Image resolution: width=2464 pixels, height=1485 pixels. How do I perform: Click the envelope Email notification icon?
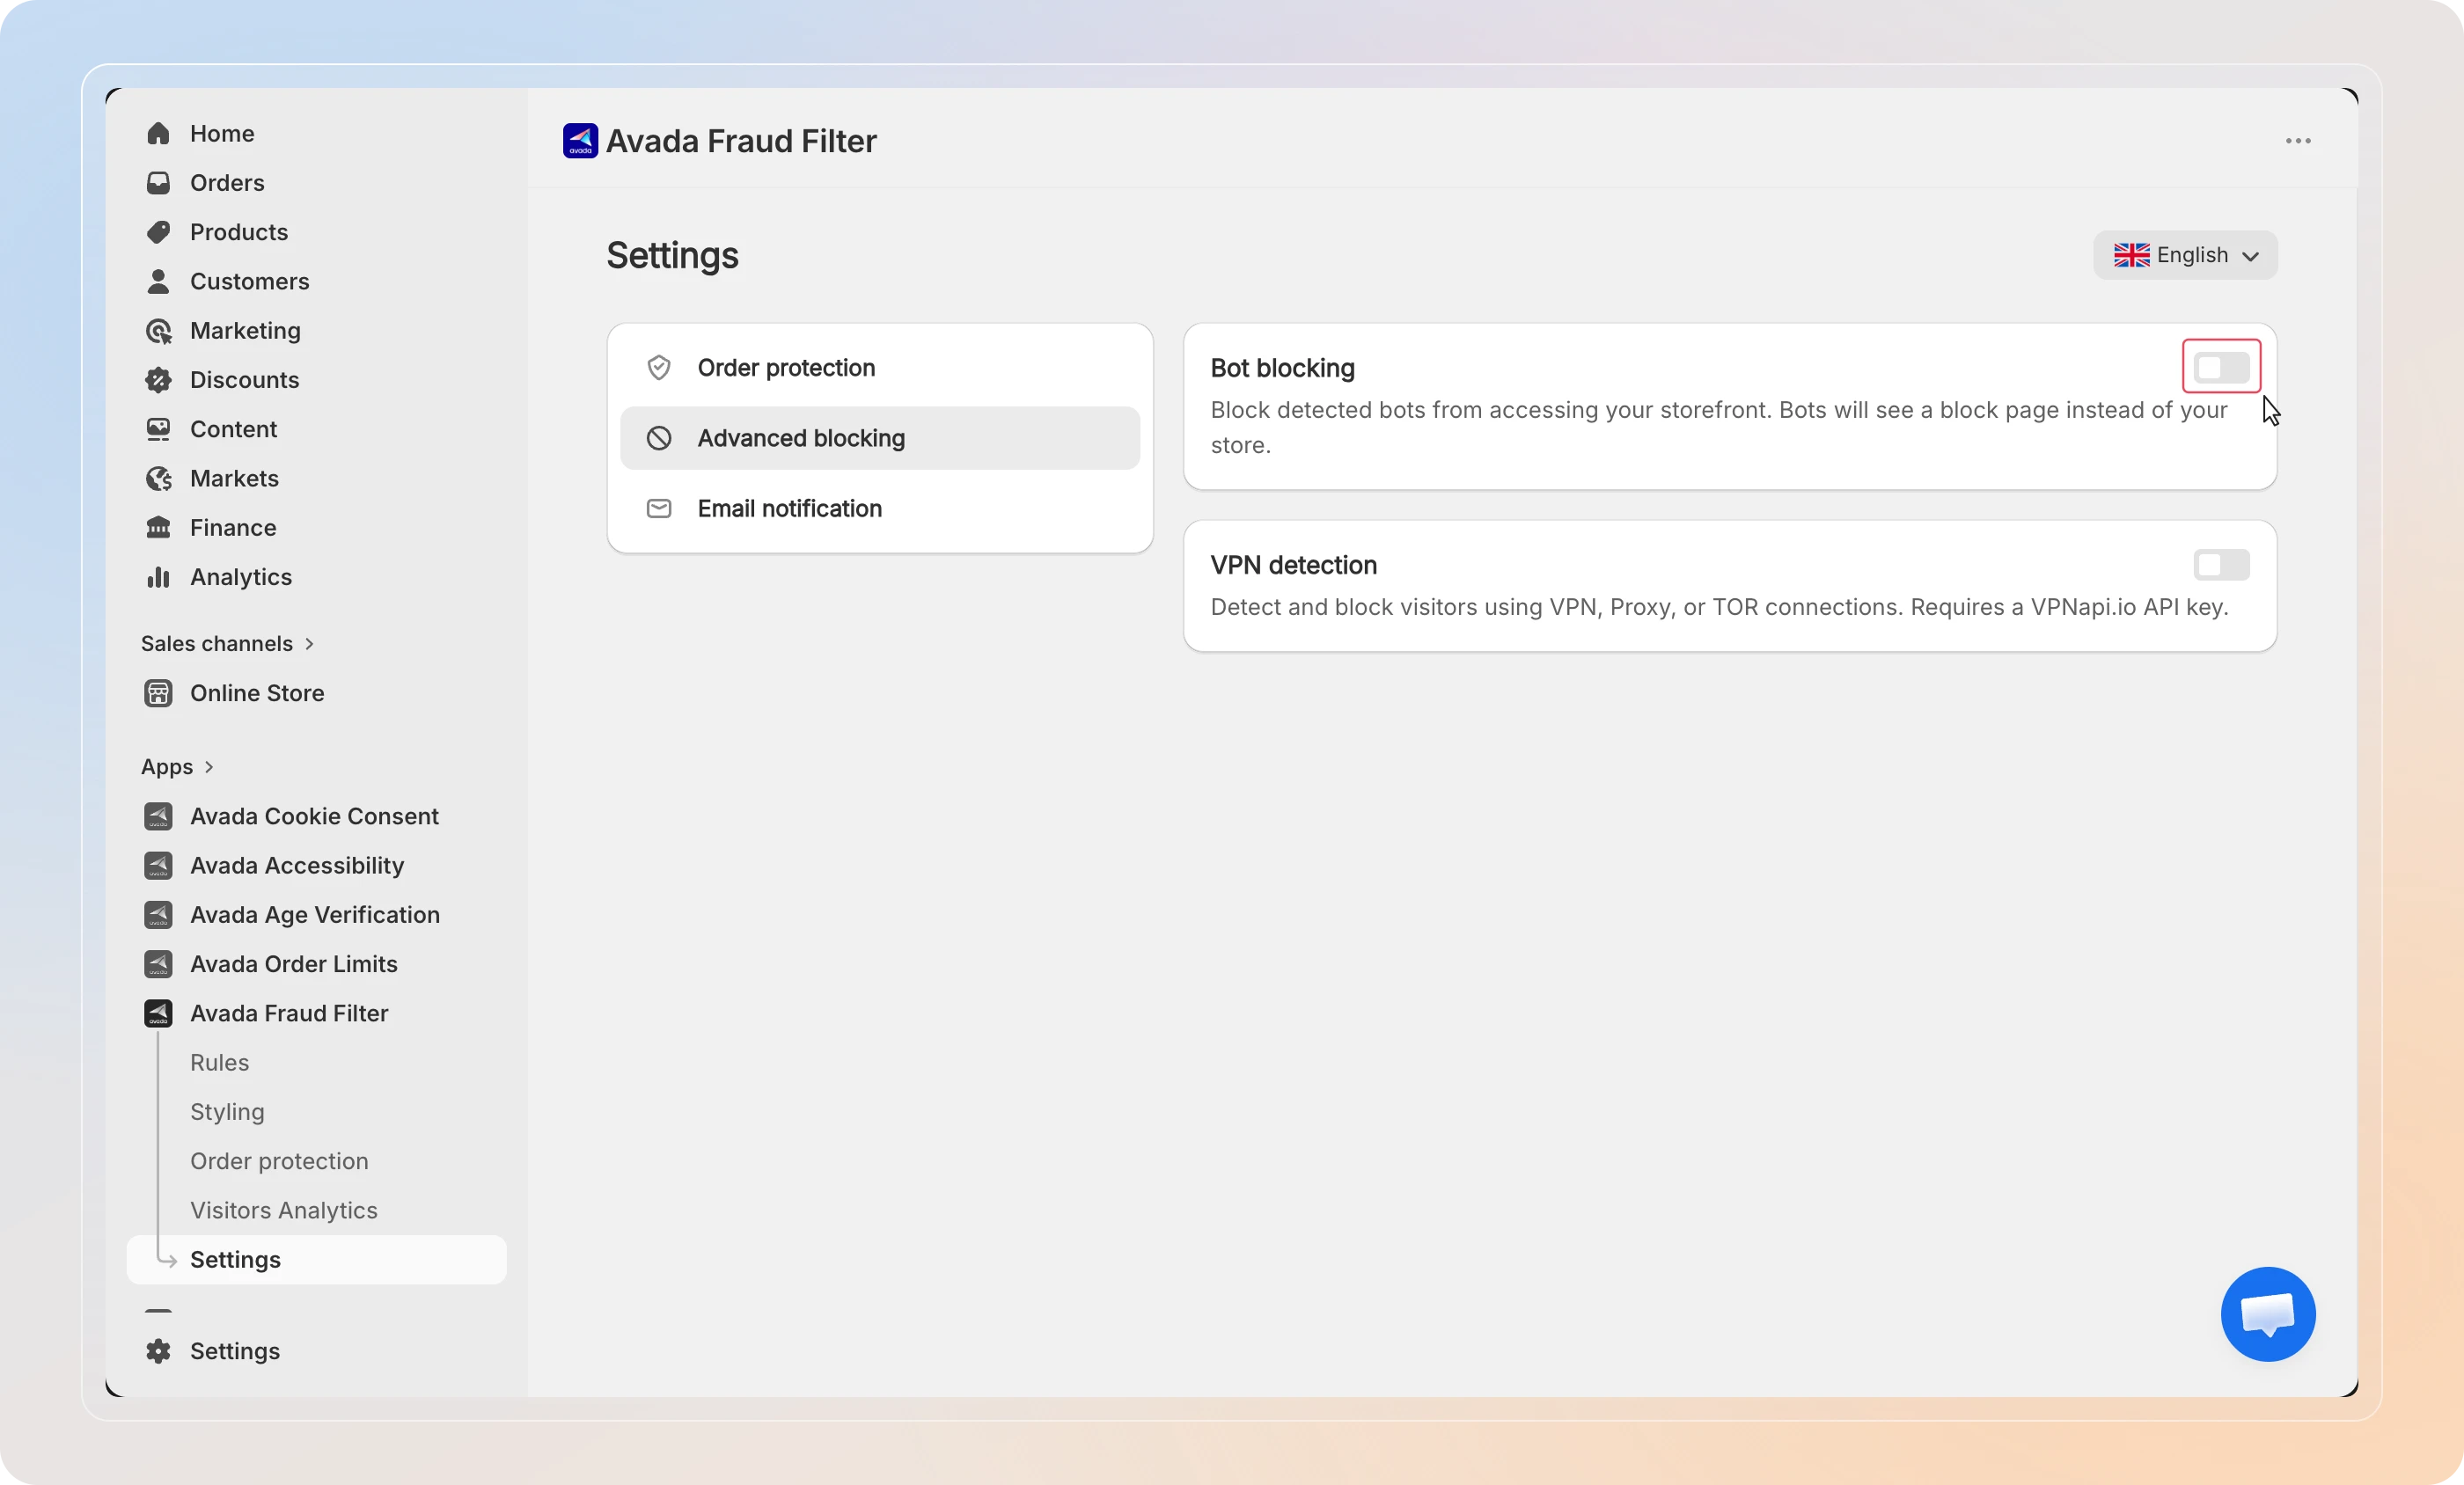659,508
